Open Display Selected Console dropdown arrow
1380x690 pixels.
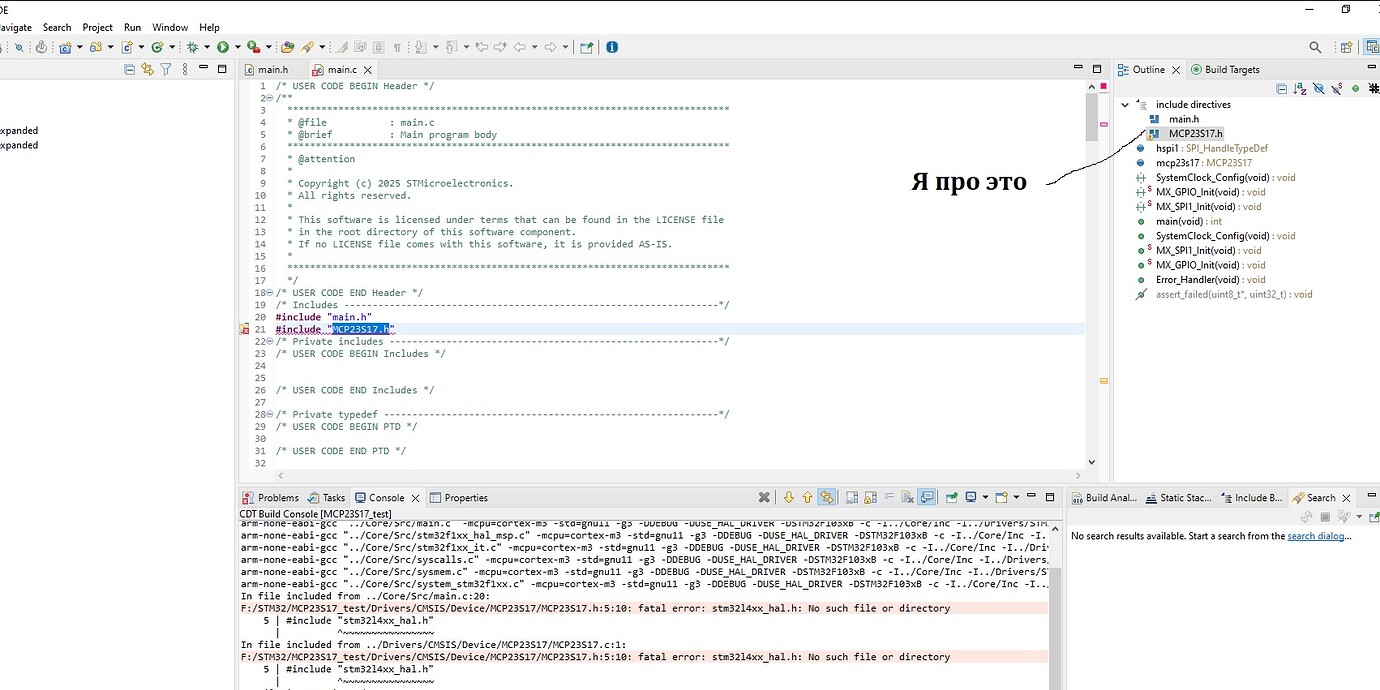[985, 497]
